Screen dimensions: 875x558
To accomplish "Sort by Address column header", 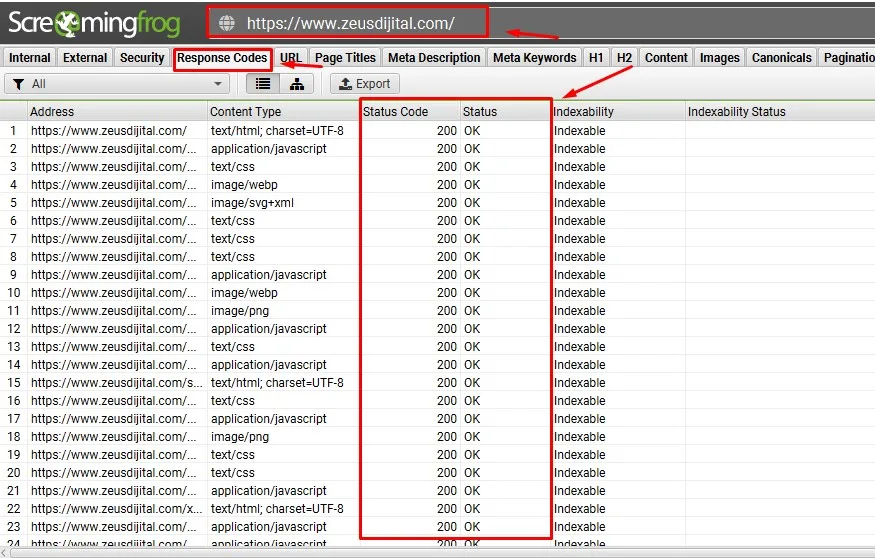I will pyautogui.click(x=117, y=112).
